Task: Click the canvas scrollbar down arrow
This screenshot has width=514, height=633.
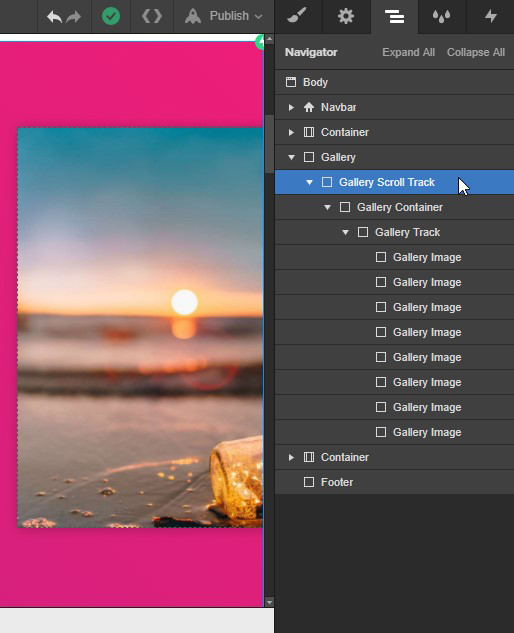Action: coord(269,603)
